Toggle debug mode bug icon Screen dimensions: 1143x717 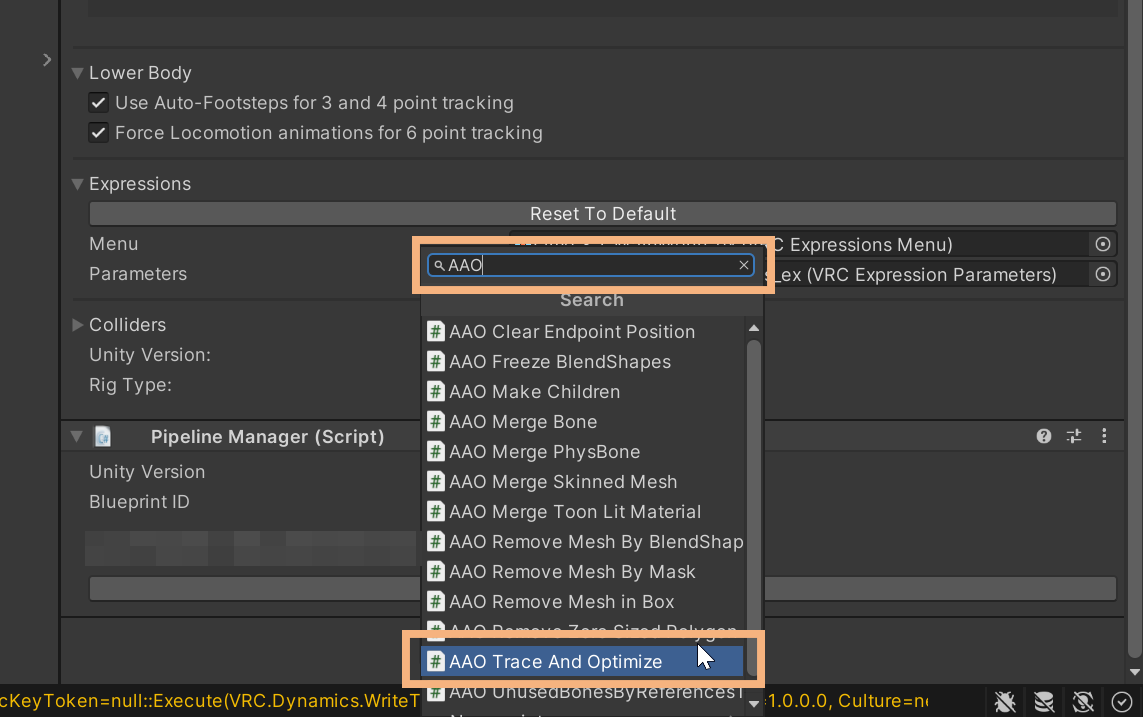point(1005,702)
